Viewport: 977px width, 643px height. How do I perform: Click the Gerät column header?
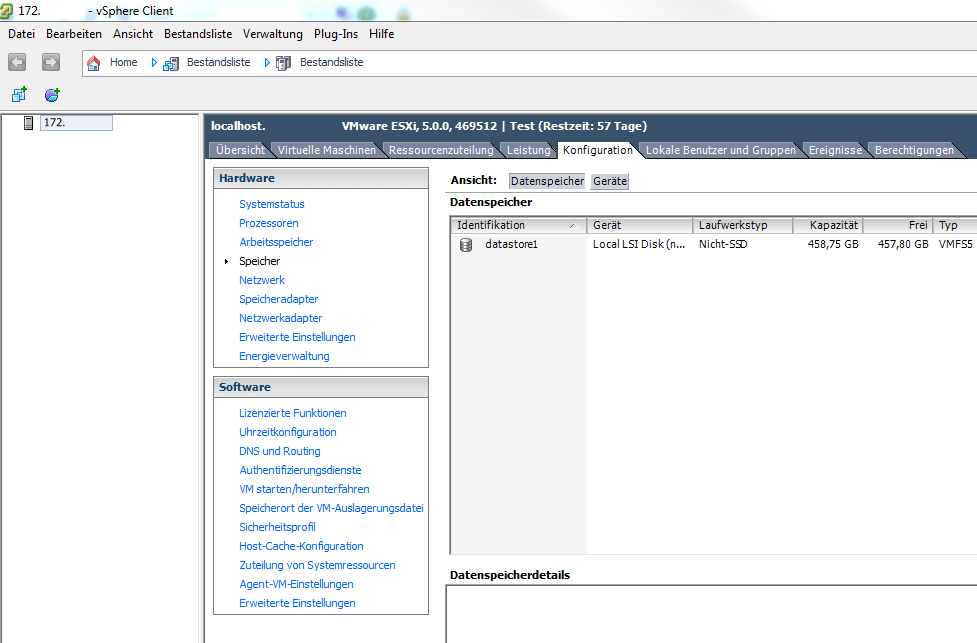pyautogui.click(x=640, y=226)
